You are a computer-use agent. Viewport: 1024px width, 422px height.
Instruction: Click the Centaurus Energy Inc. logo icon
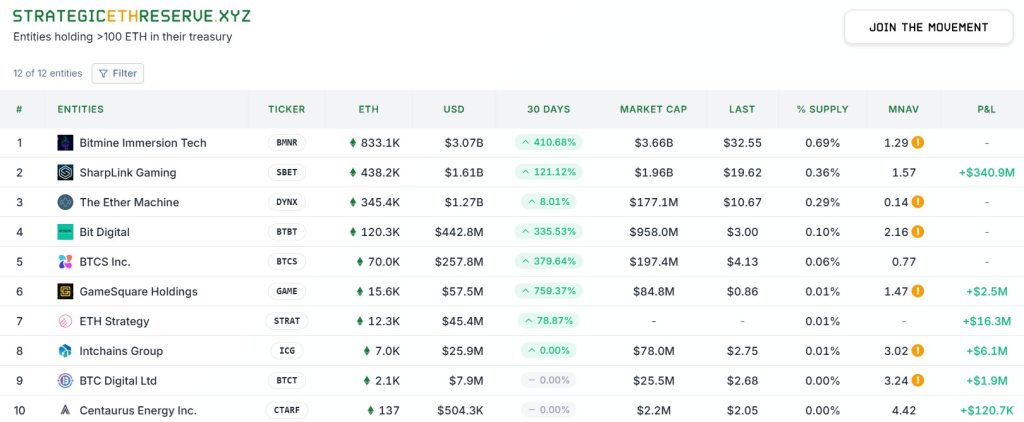pyautogui.click(x=65, y=410)
